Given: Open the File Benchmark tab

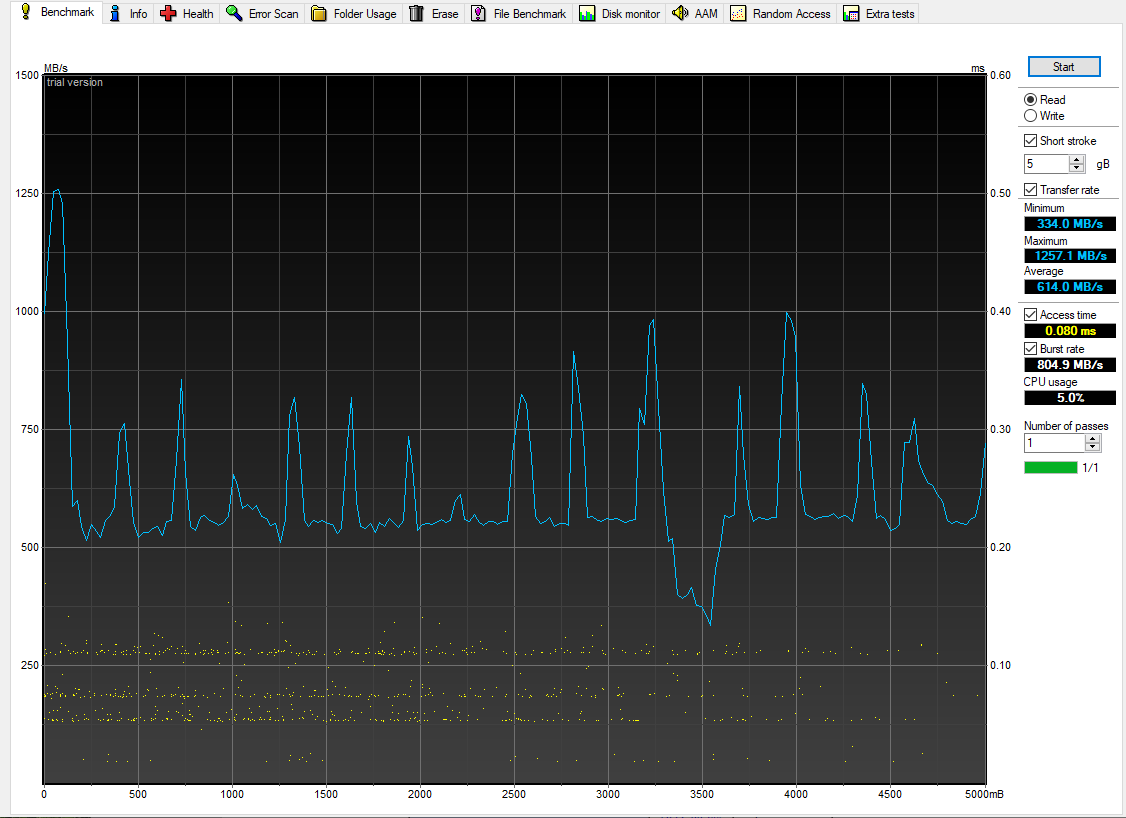Looking at the screenshot, I should [x=519, y=14].
